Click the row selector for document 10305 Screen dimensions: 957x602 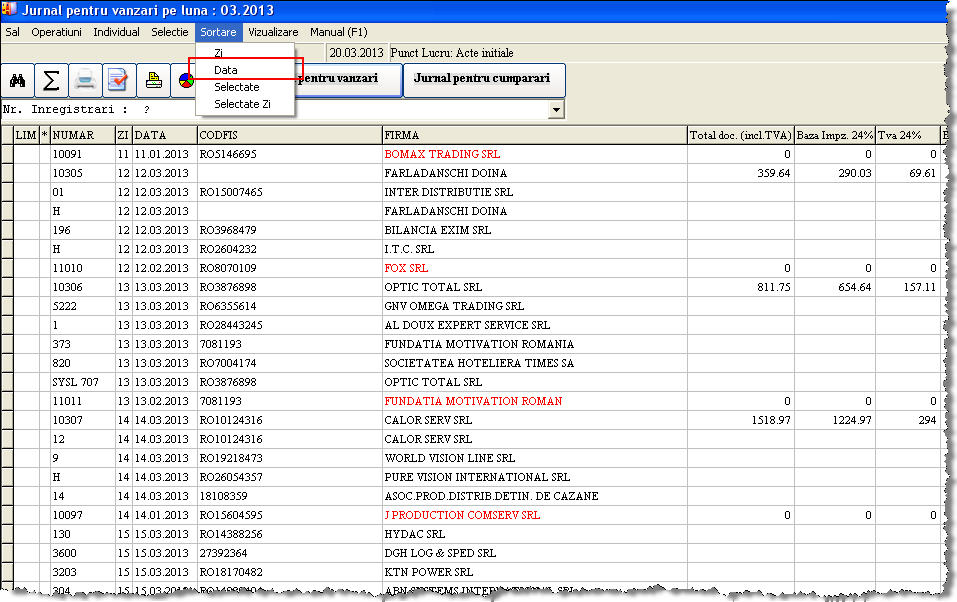pyautogui.click(x=6, y=173)
